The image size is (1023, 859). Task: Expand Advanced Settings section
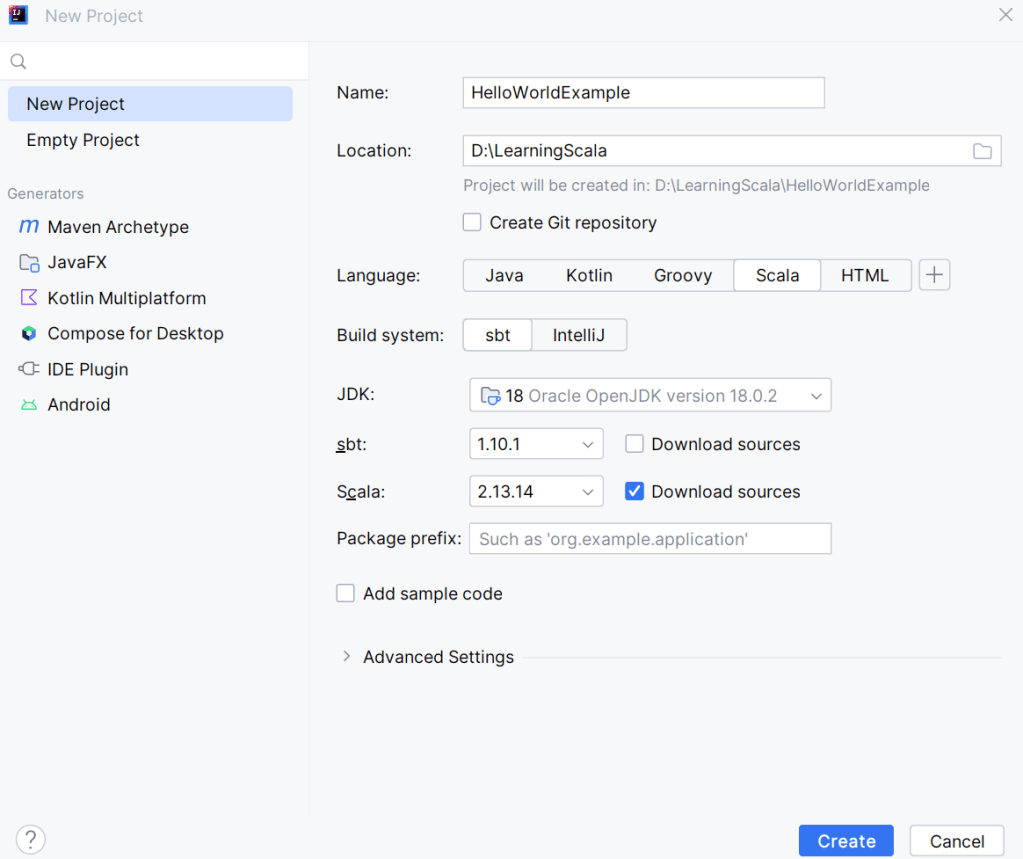point(346,656)
